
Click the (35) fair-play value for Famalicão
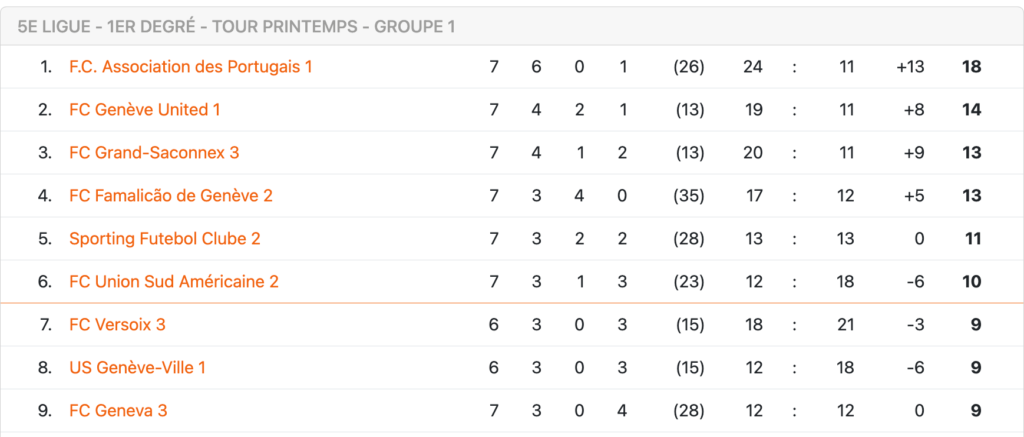[x=688, y=196]
